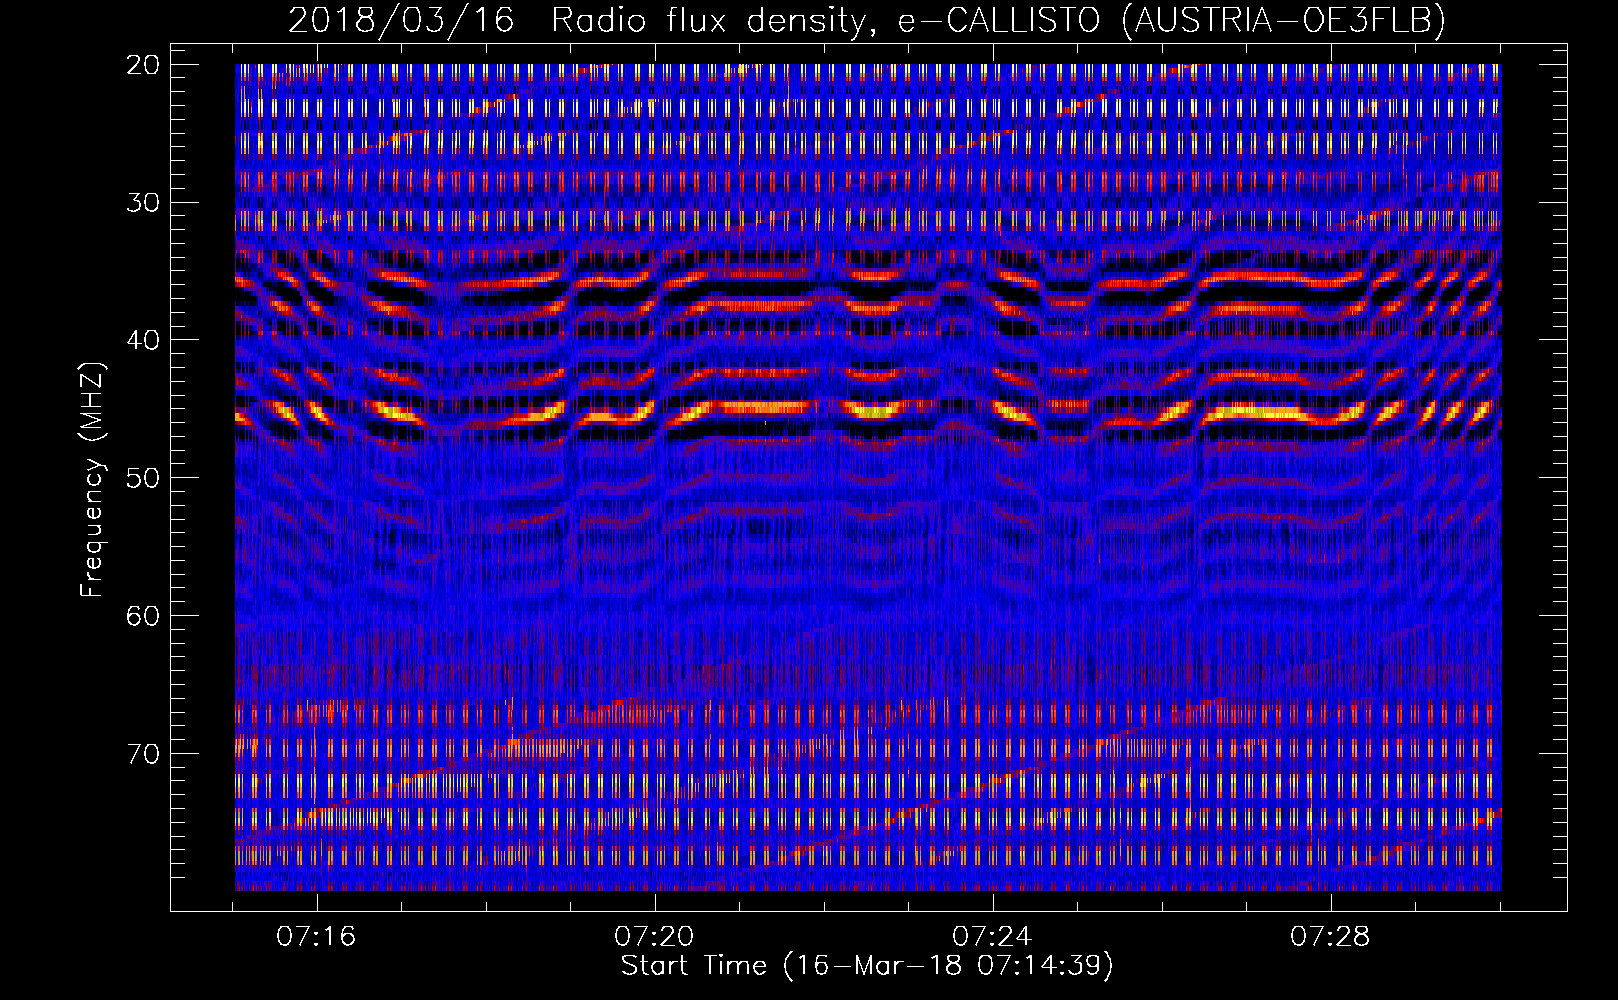
Task: Click the 07:16 time axis label
Action: click(x=317, y=937)
